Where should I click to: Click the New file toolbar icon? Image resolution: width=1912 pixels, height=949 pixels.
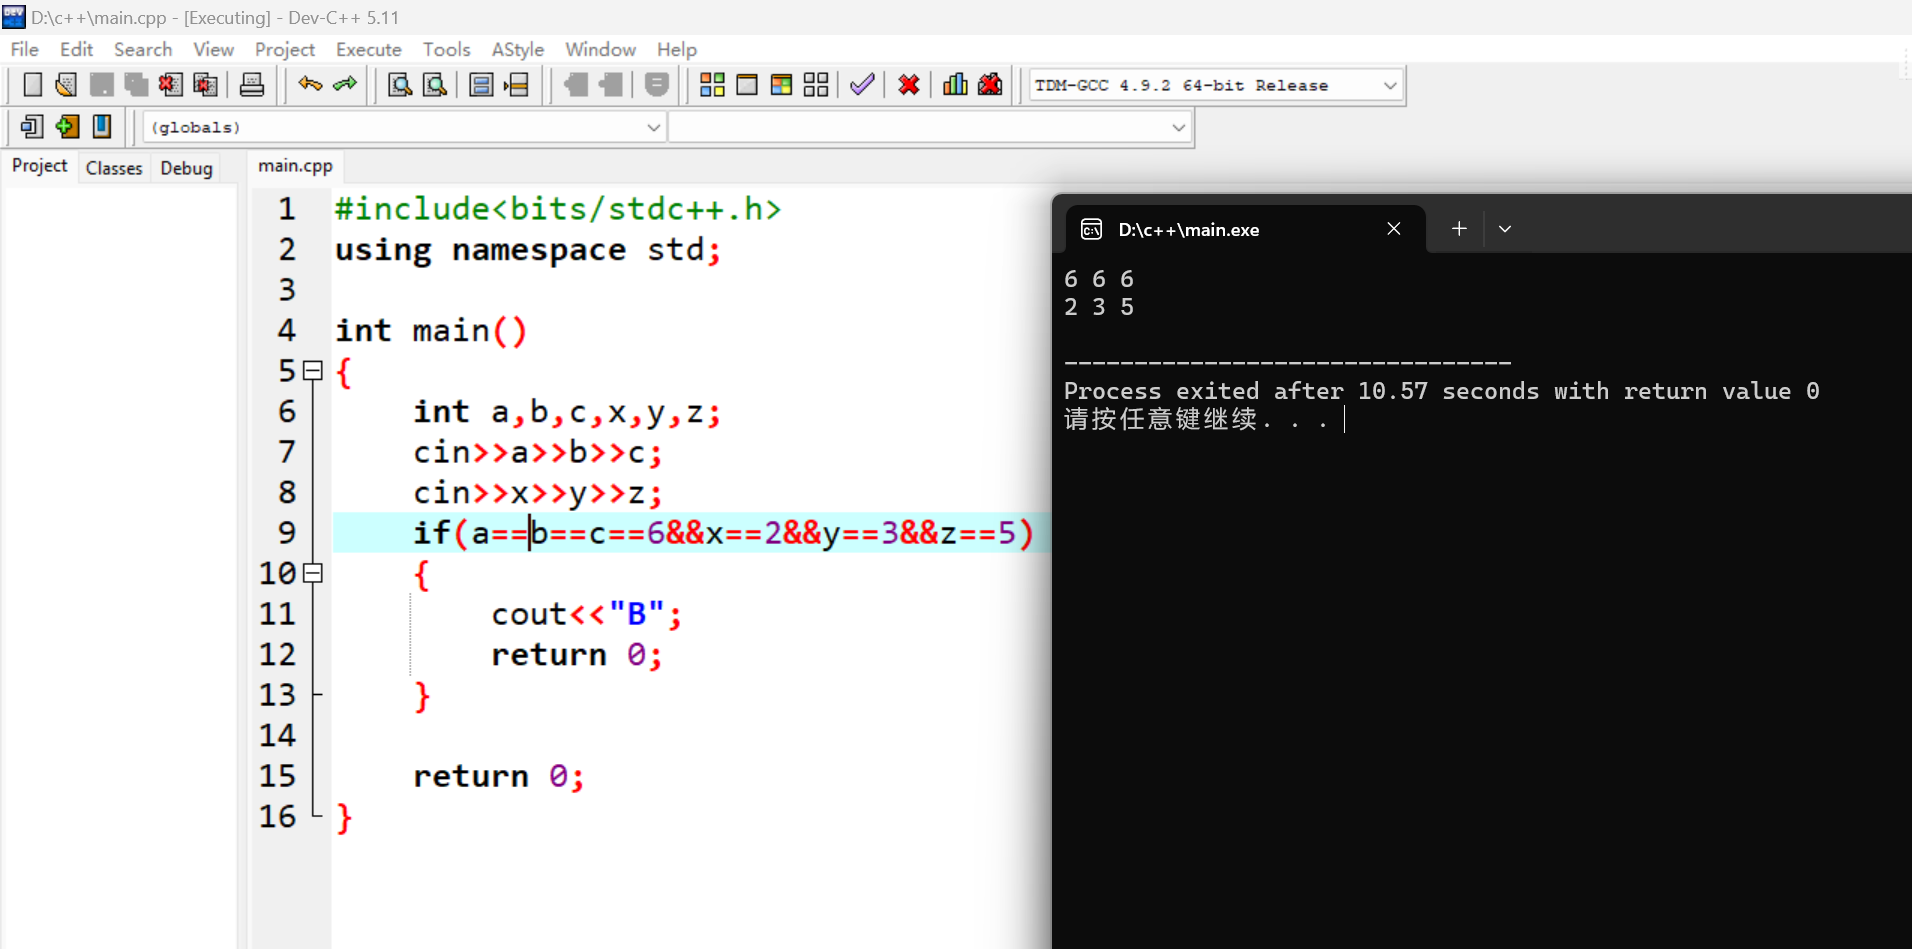32,85
